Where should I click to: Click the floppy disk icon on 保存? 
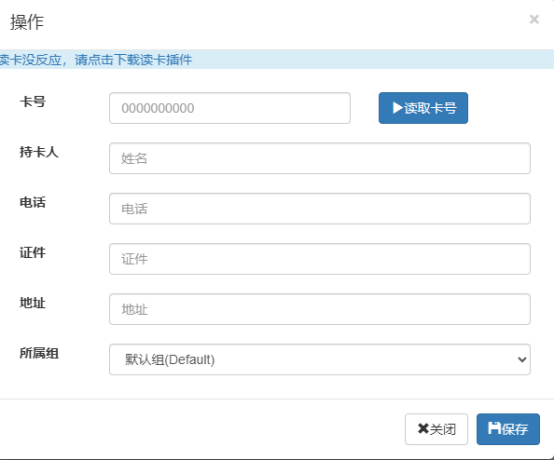click(x=494, y=428)
